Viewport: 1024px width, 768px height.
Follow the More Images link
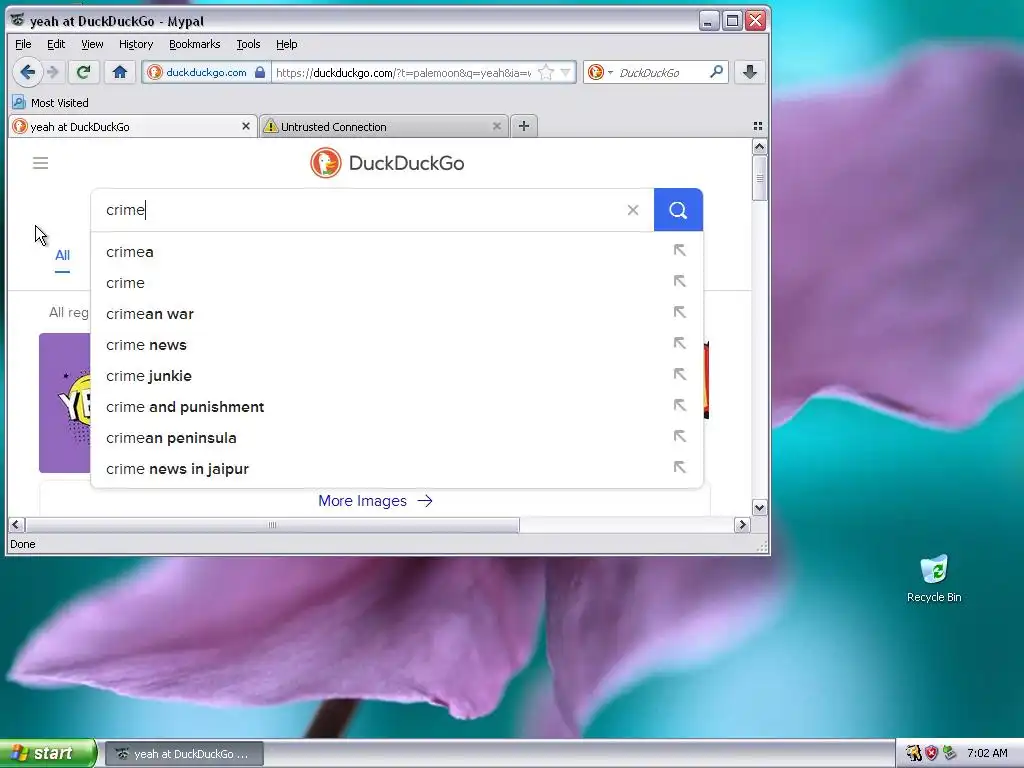[376, 501]
